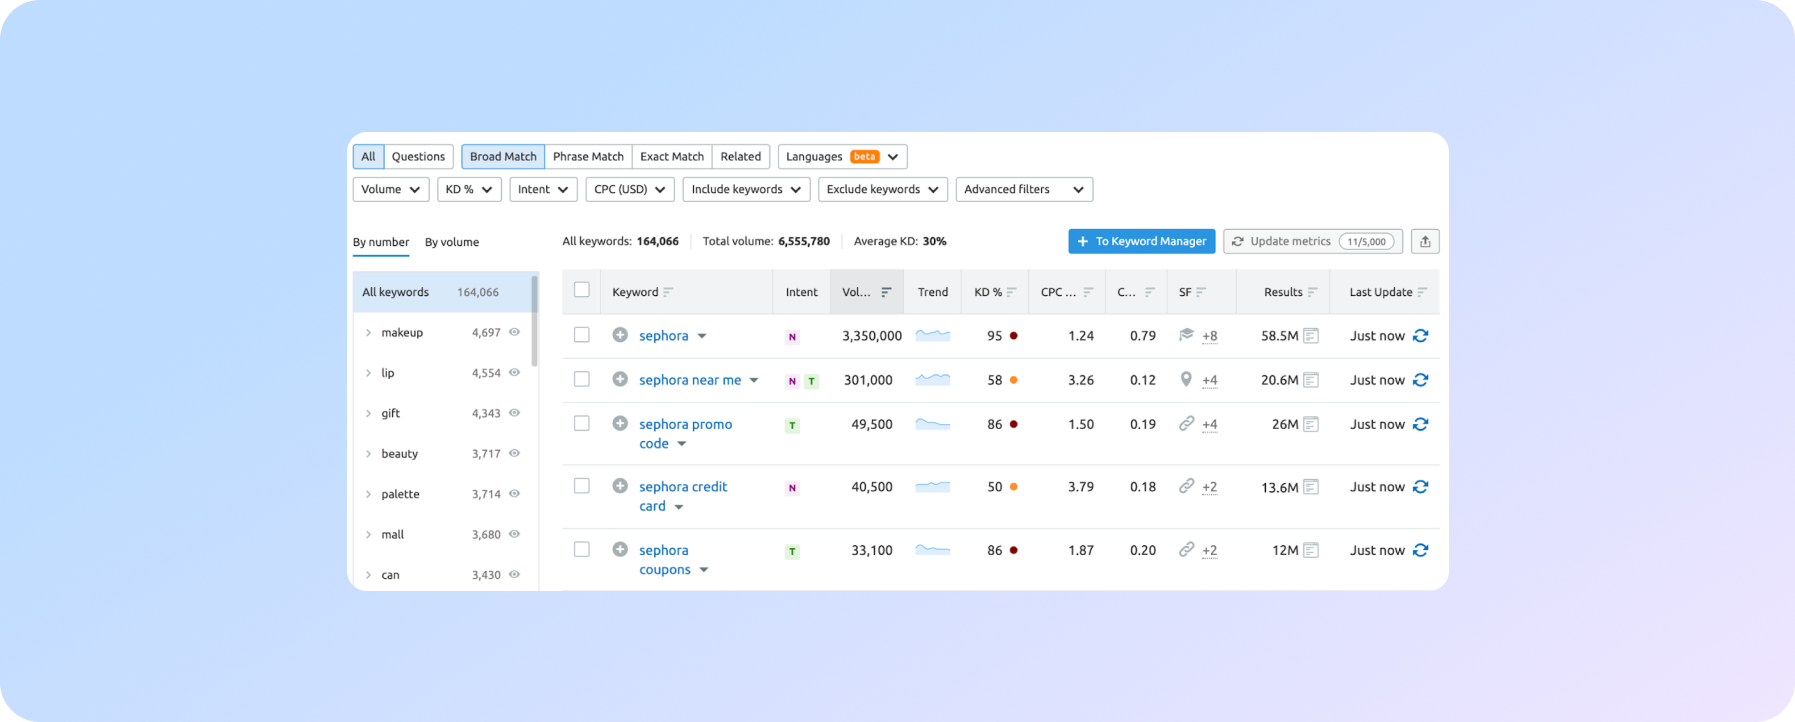The height and width of the screenshot is (722, 1795).
Task: Open the Exclude keywords dropdown
Action: click(x=883, y=189)
